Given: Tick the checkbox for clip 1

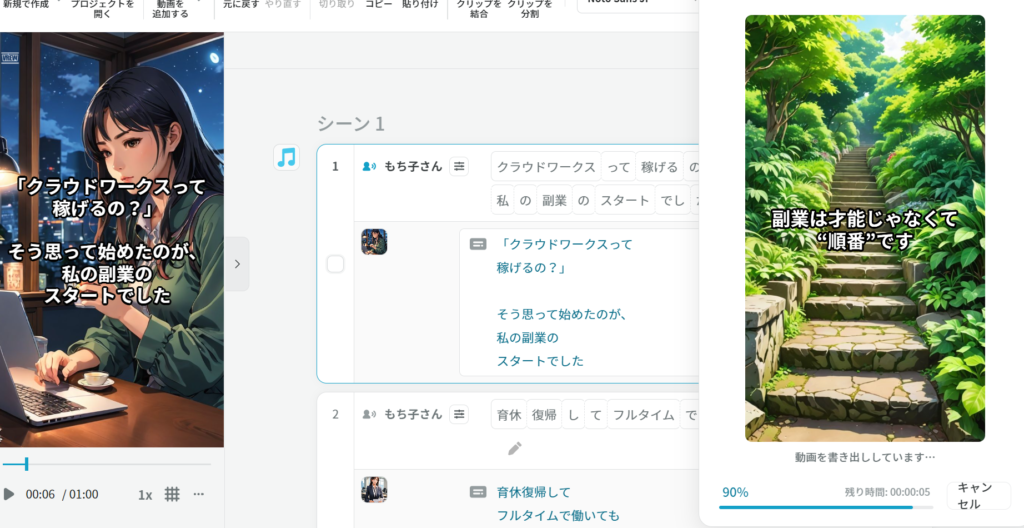Looking at the screenshot, I should 336,264.
